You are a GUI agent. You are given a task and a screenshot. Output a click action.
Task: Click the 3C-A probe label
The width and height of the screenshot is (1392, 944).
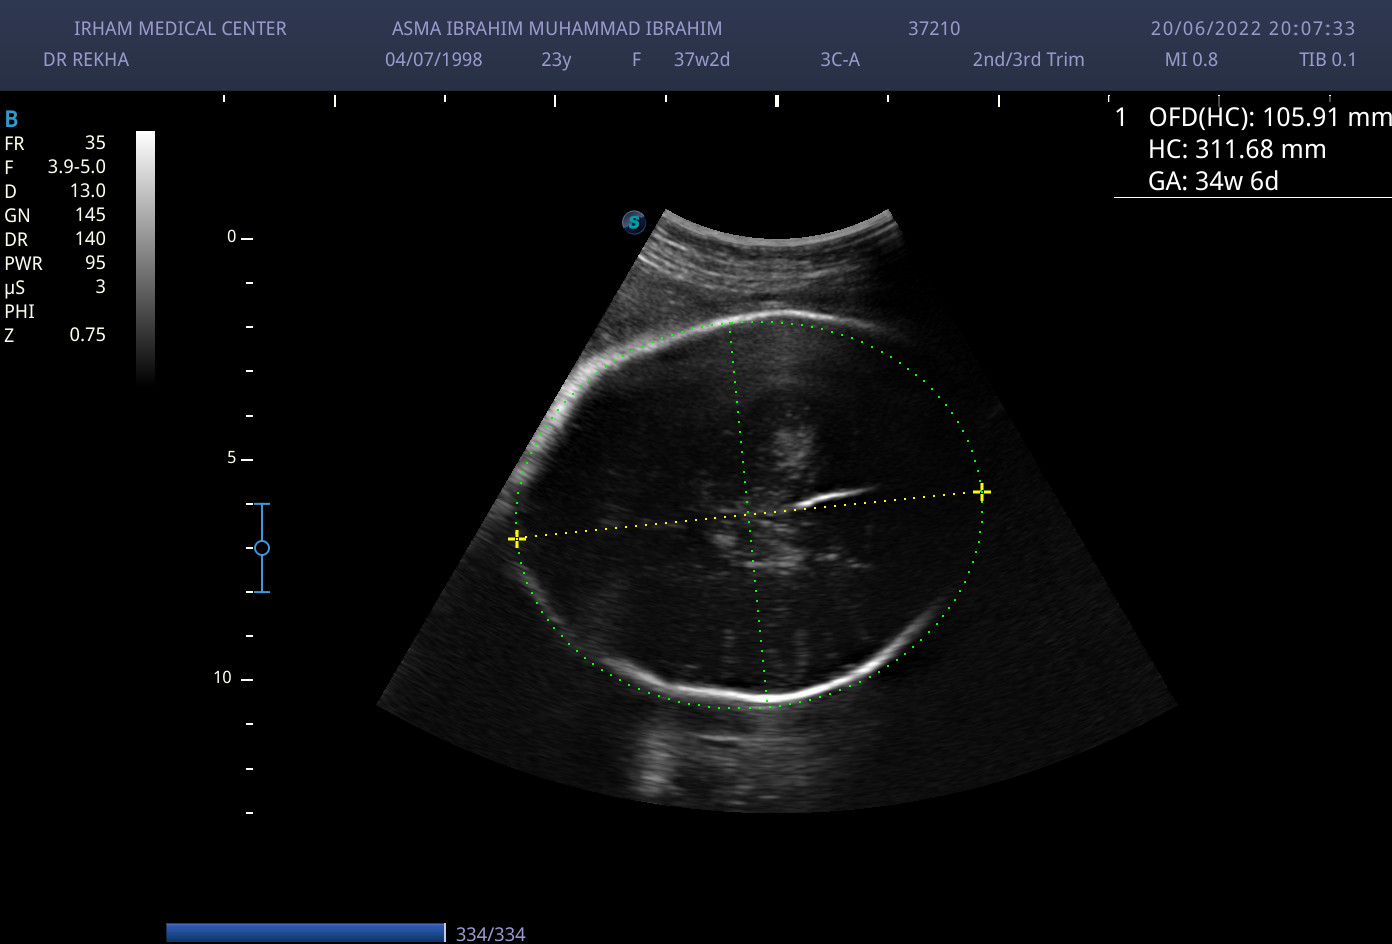(x=840, y=60)
